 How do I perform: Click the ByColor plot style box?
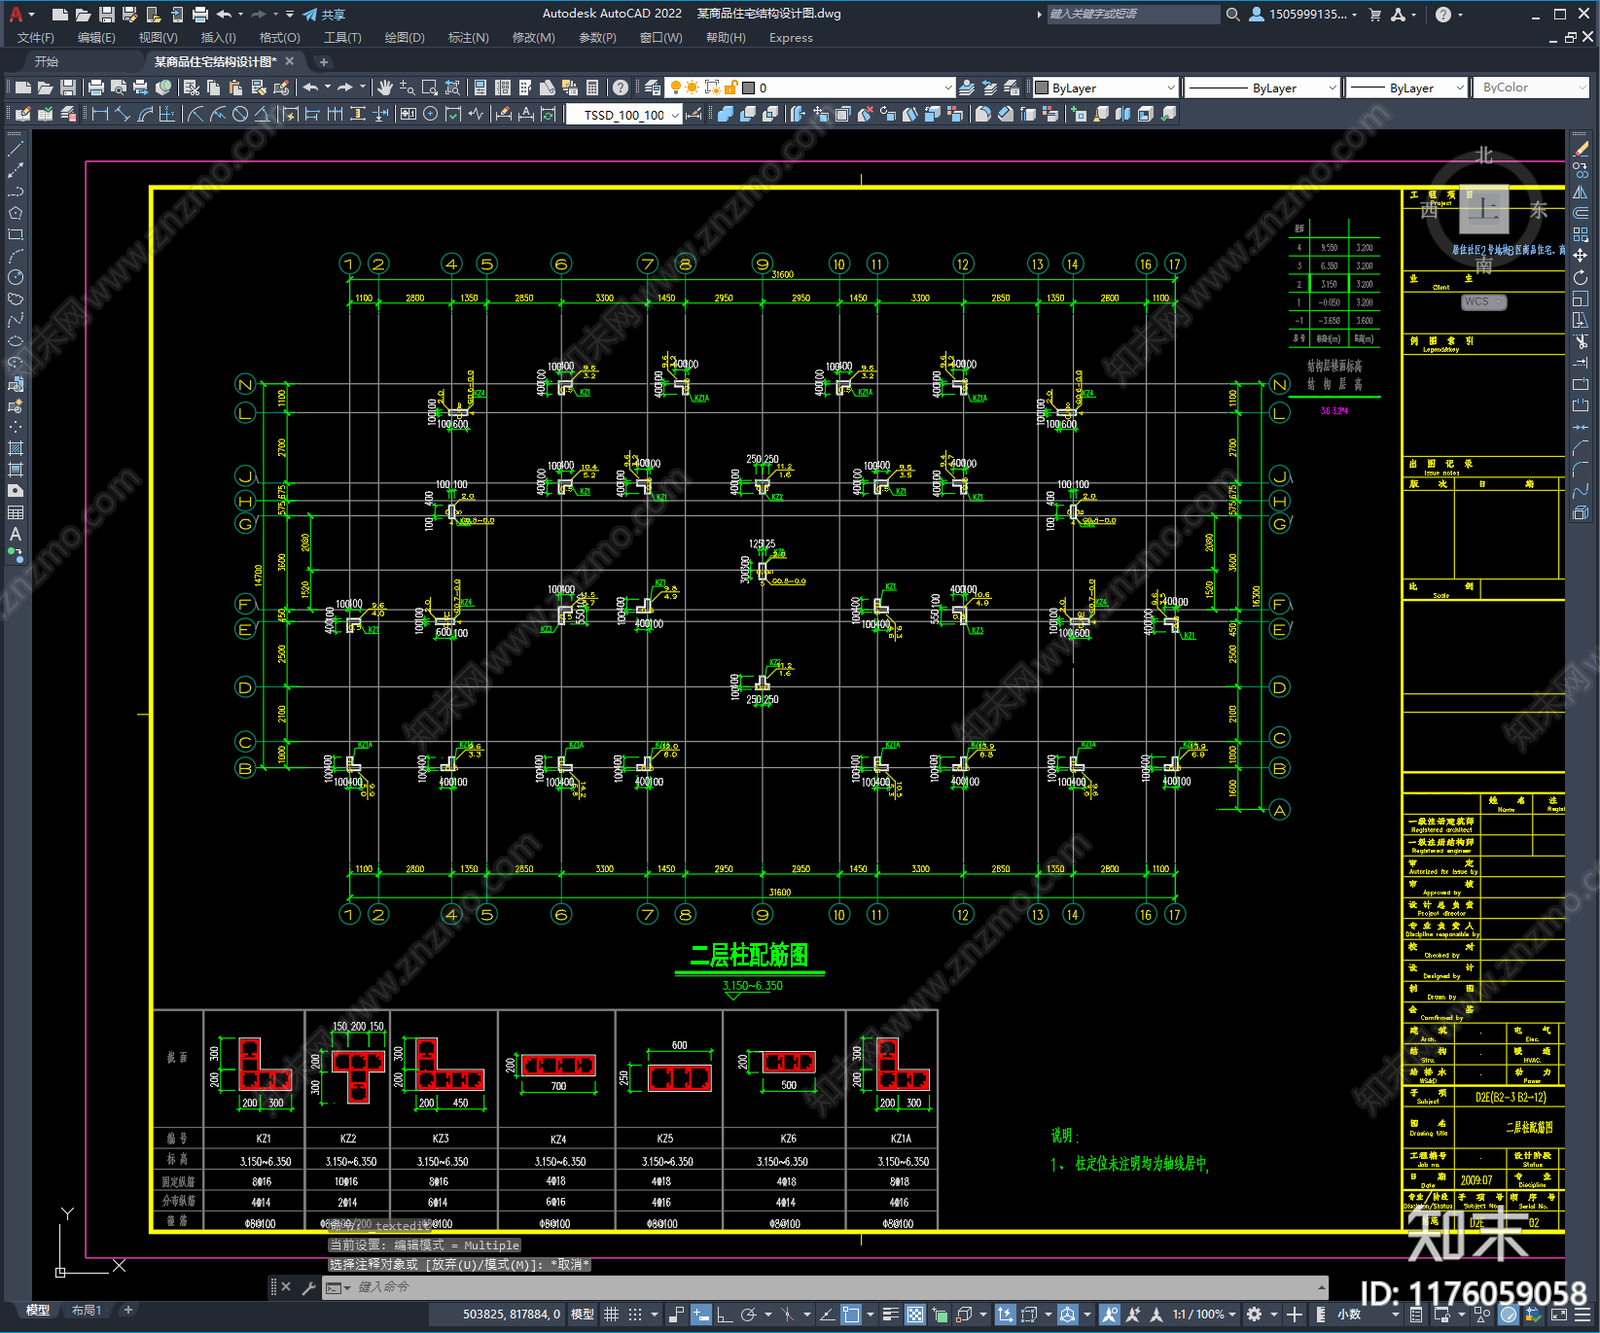tap(1531, 88)
